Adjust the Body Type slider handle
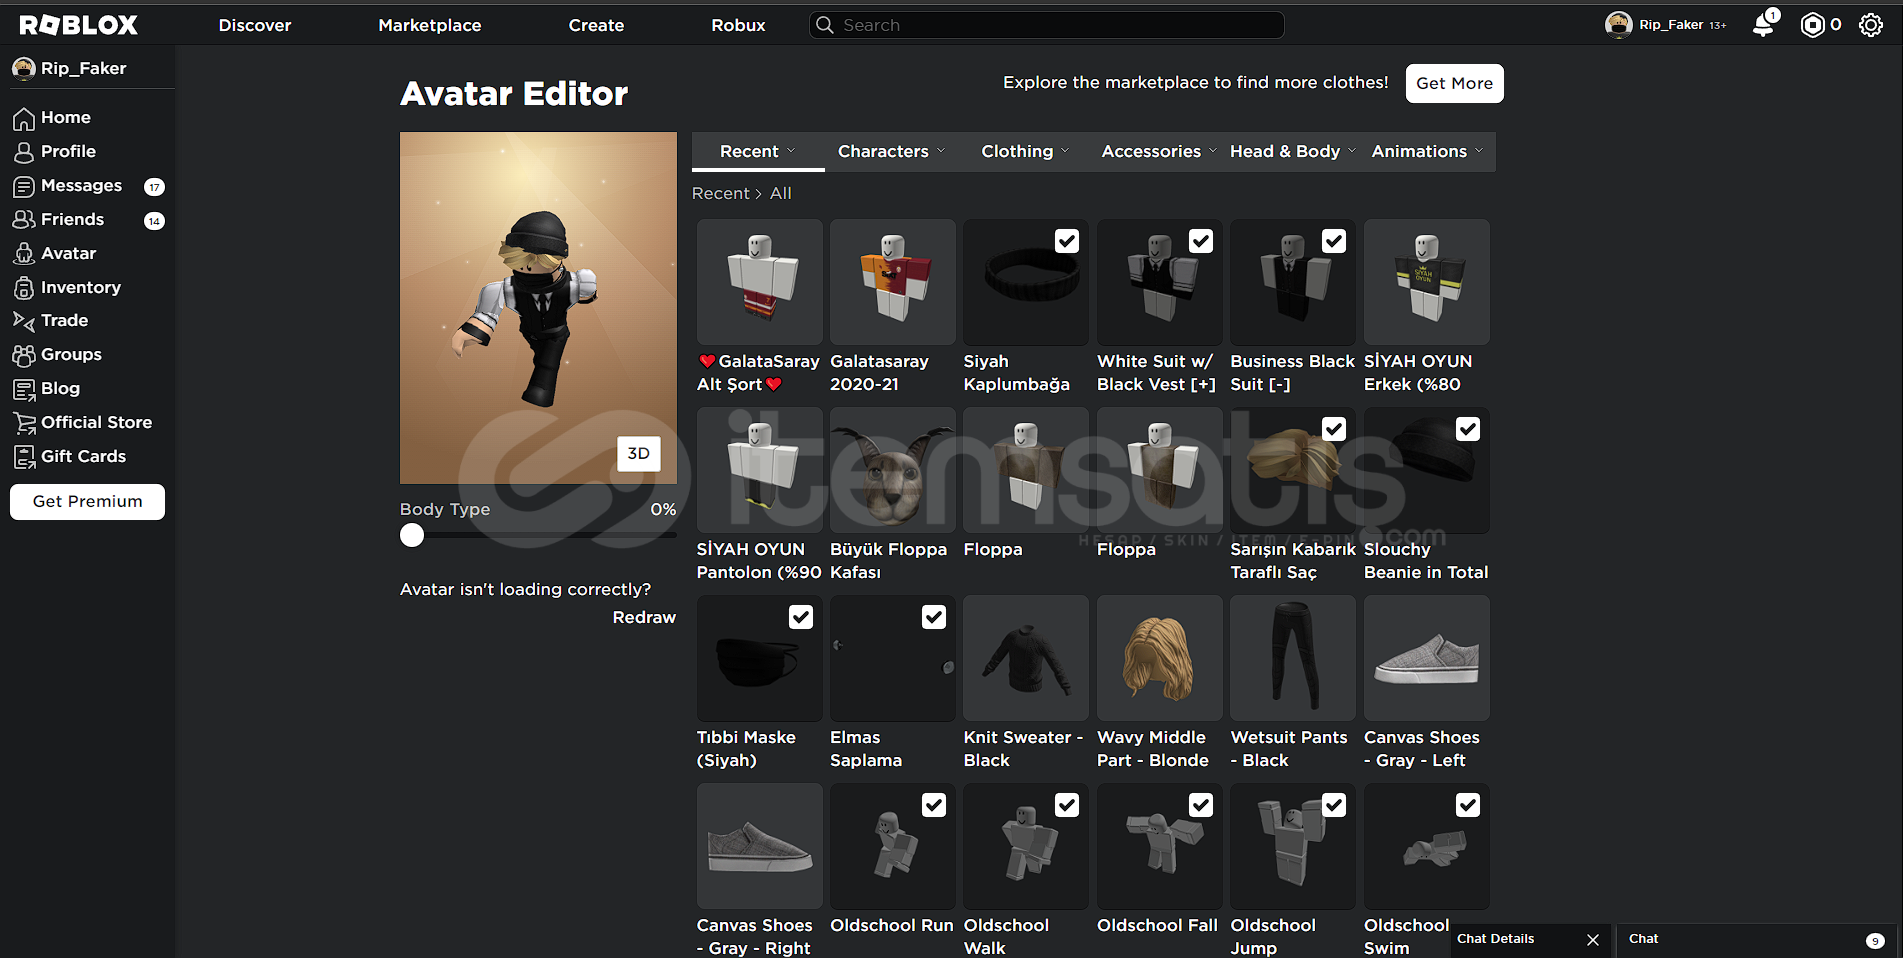 [412, 536]
